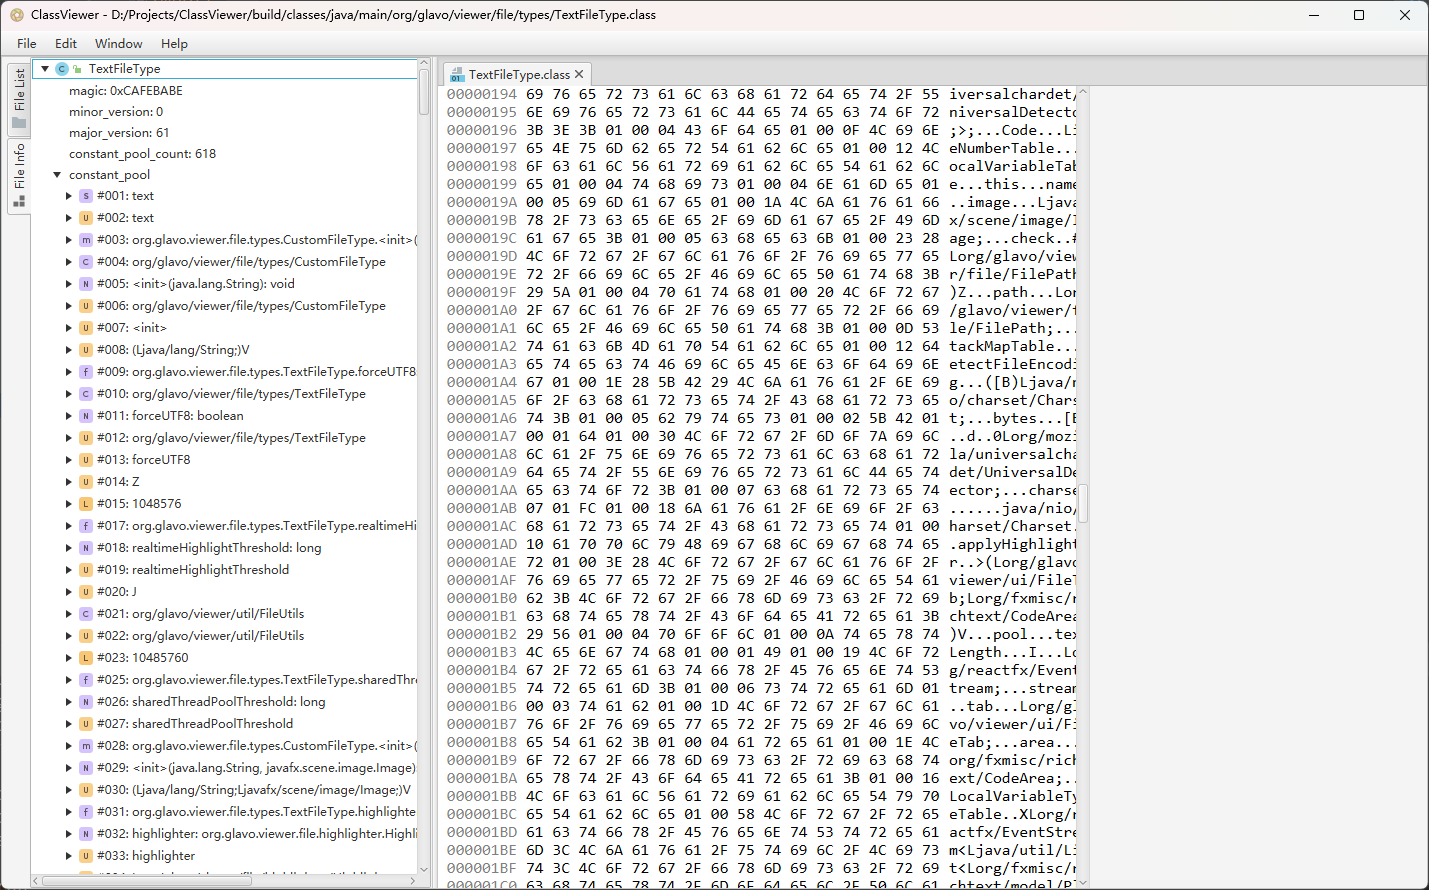Click the hex view vertical scrollbar thumb

1083,502
